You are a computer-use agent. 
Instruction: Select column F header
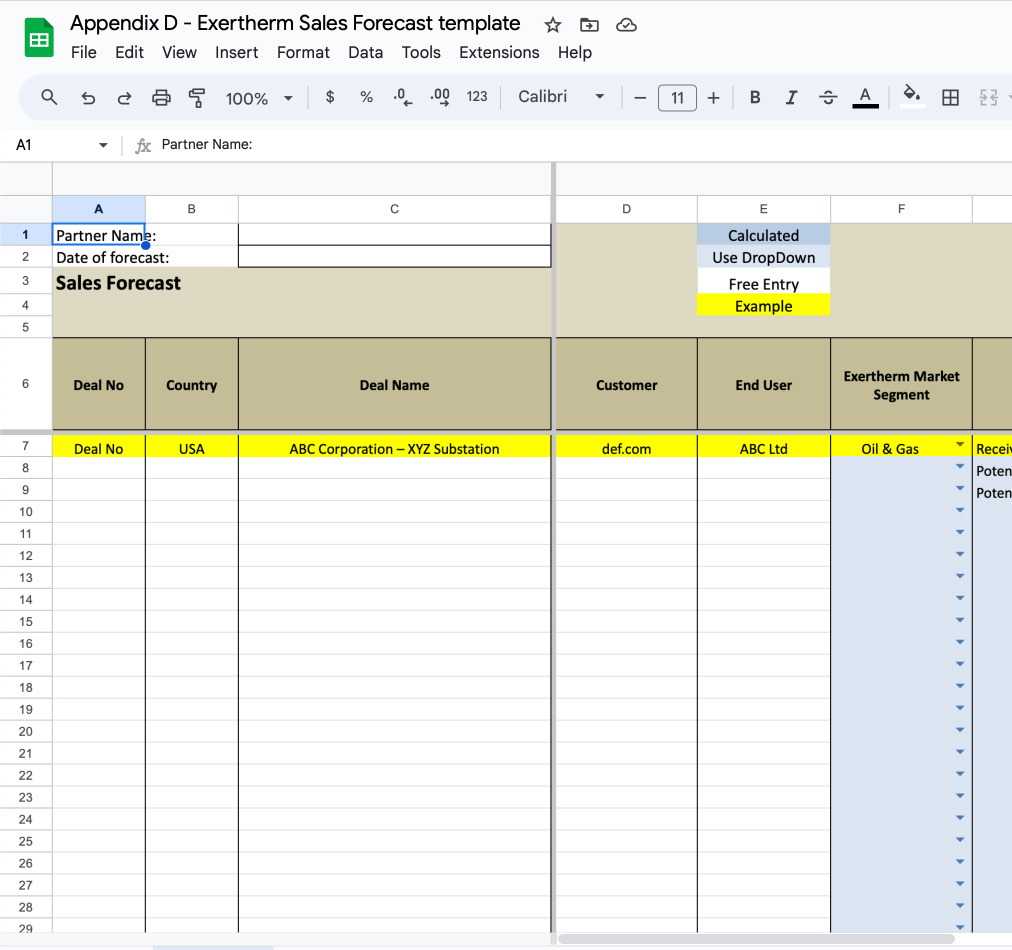coord(901,209)
